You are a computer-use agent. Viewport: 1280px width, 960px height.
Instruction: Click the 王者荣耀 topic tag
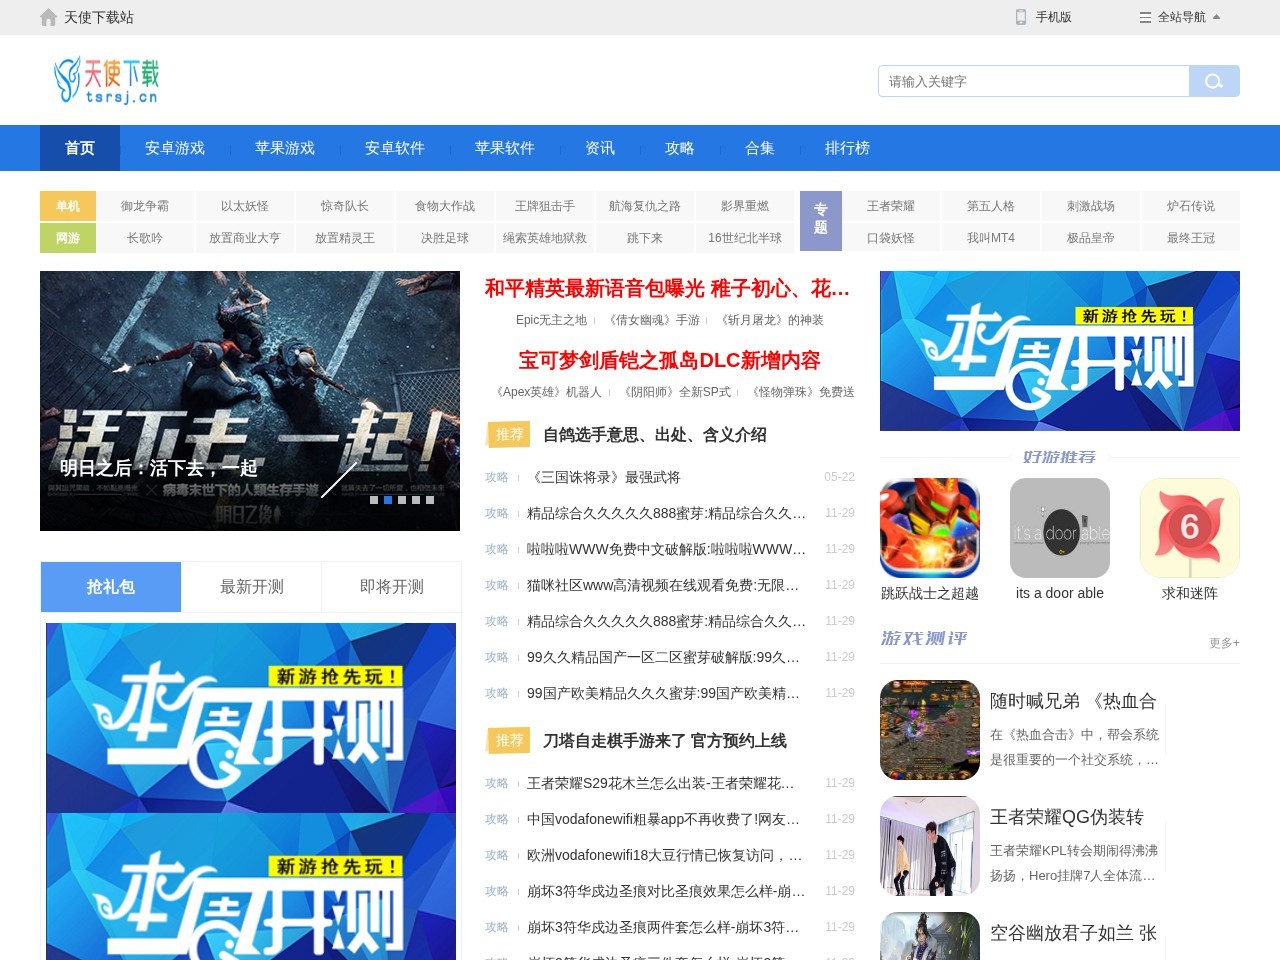(891, 206)
